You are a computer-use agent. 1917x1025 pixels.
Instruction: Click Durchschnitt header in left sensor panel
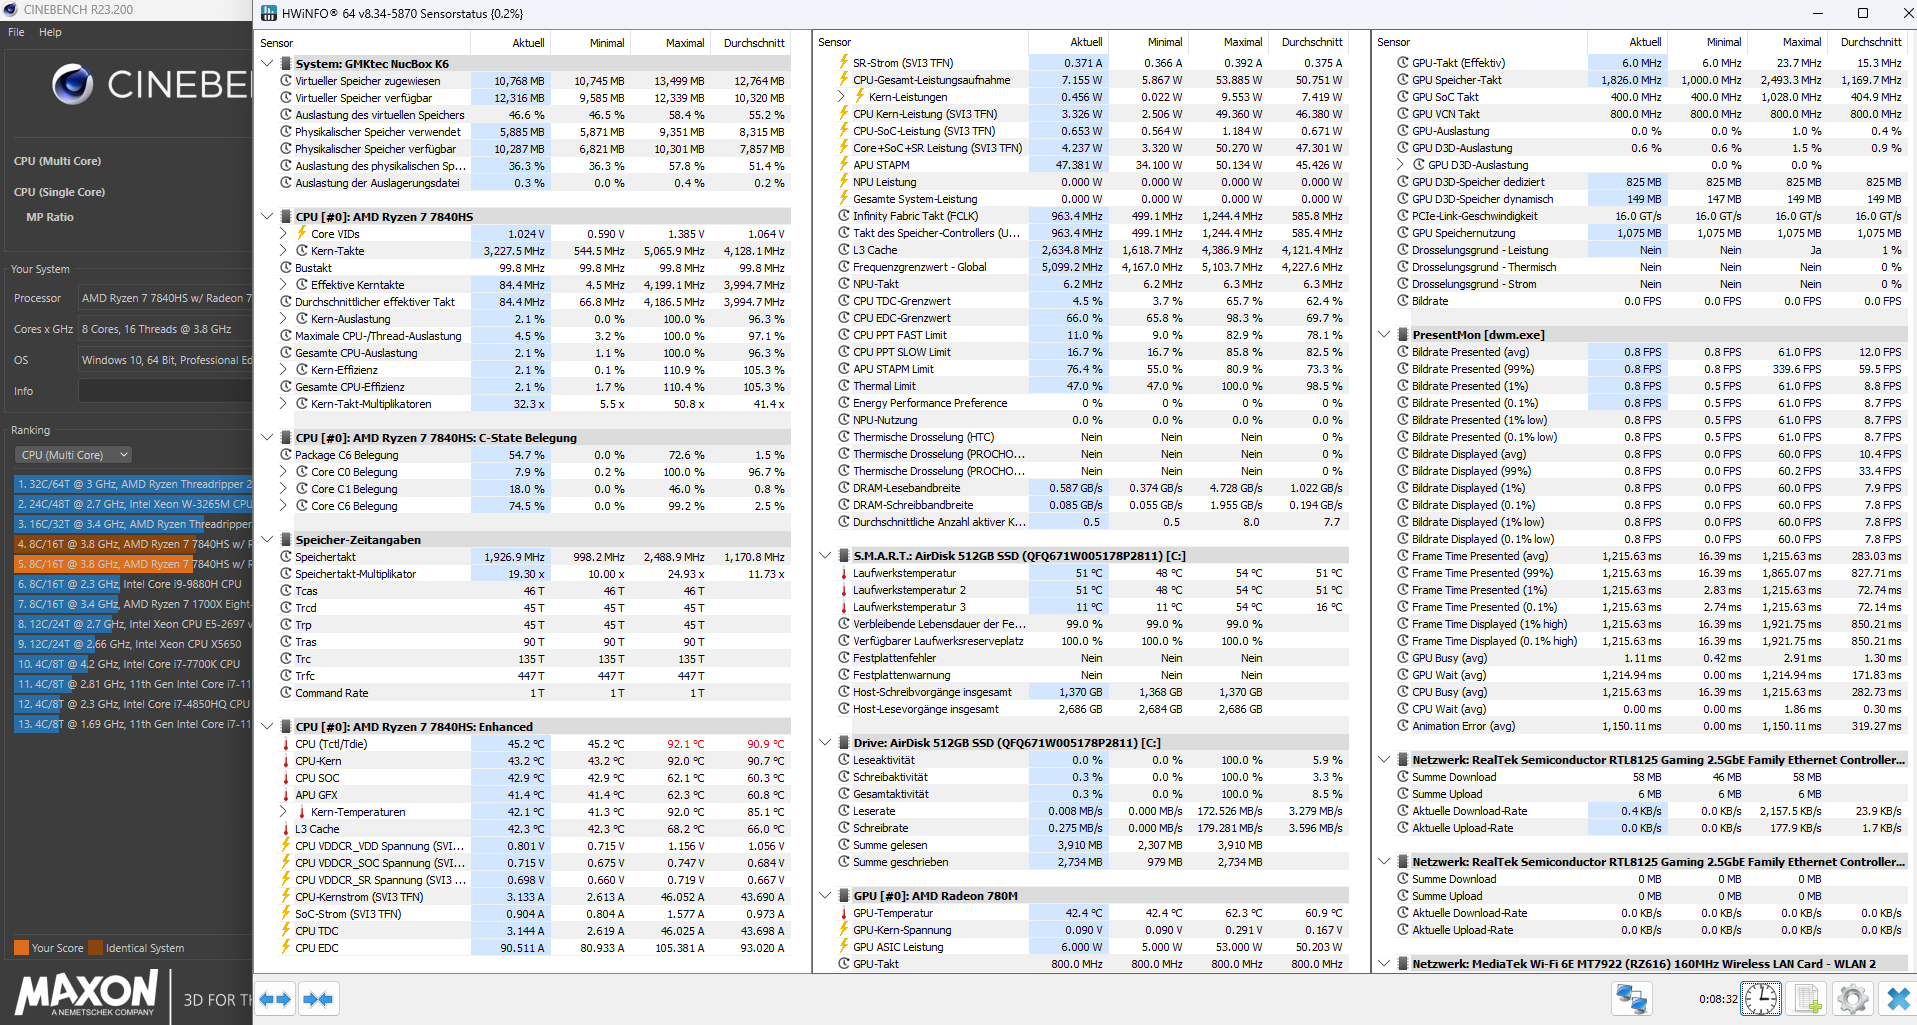point(750,43)
